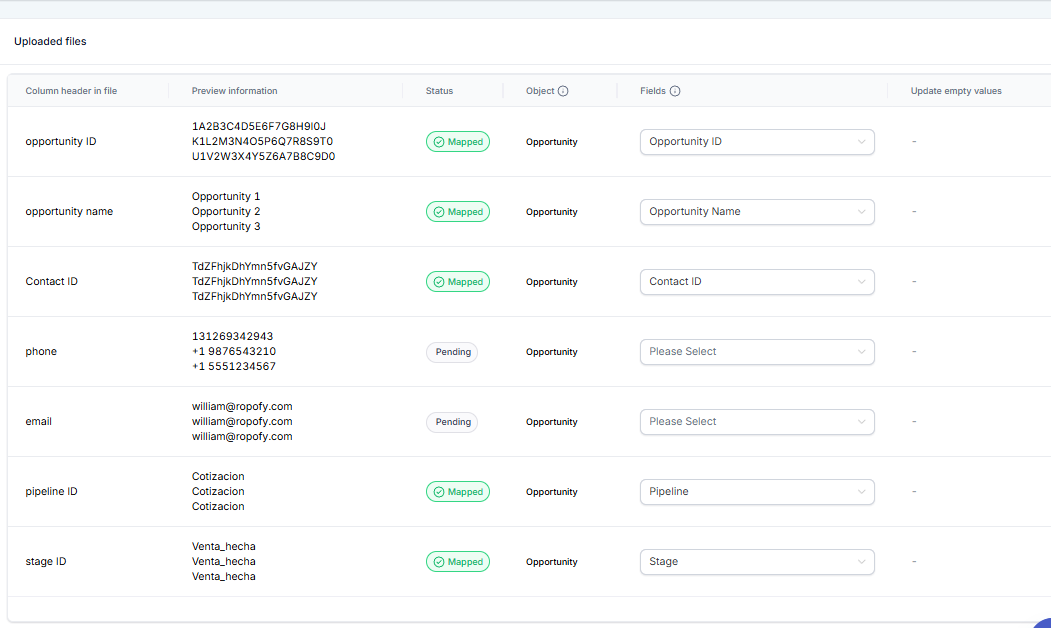Click Pending status badge for email row
This screenshot has height=628, width=1051.
coord(452,422)
